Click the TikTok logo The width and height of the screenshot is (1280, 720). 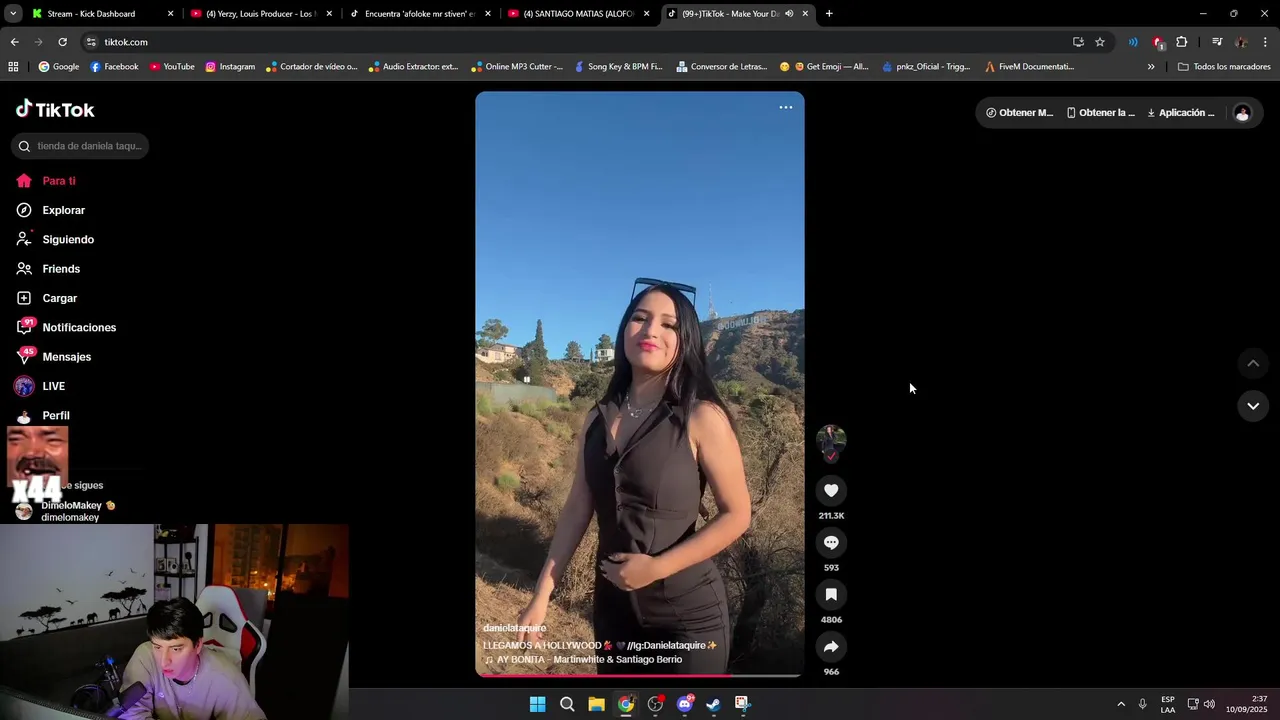(55, 109)
